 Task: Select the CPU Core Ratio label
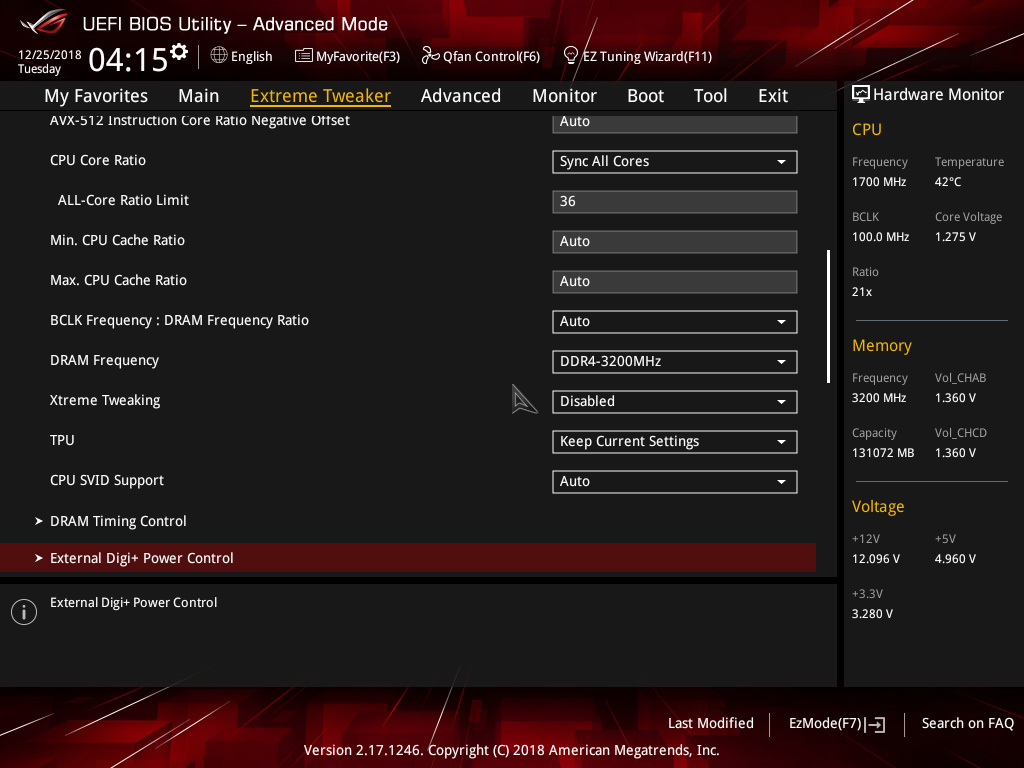[98, 161]
